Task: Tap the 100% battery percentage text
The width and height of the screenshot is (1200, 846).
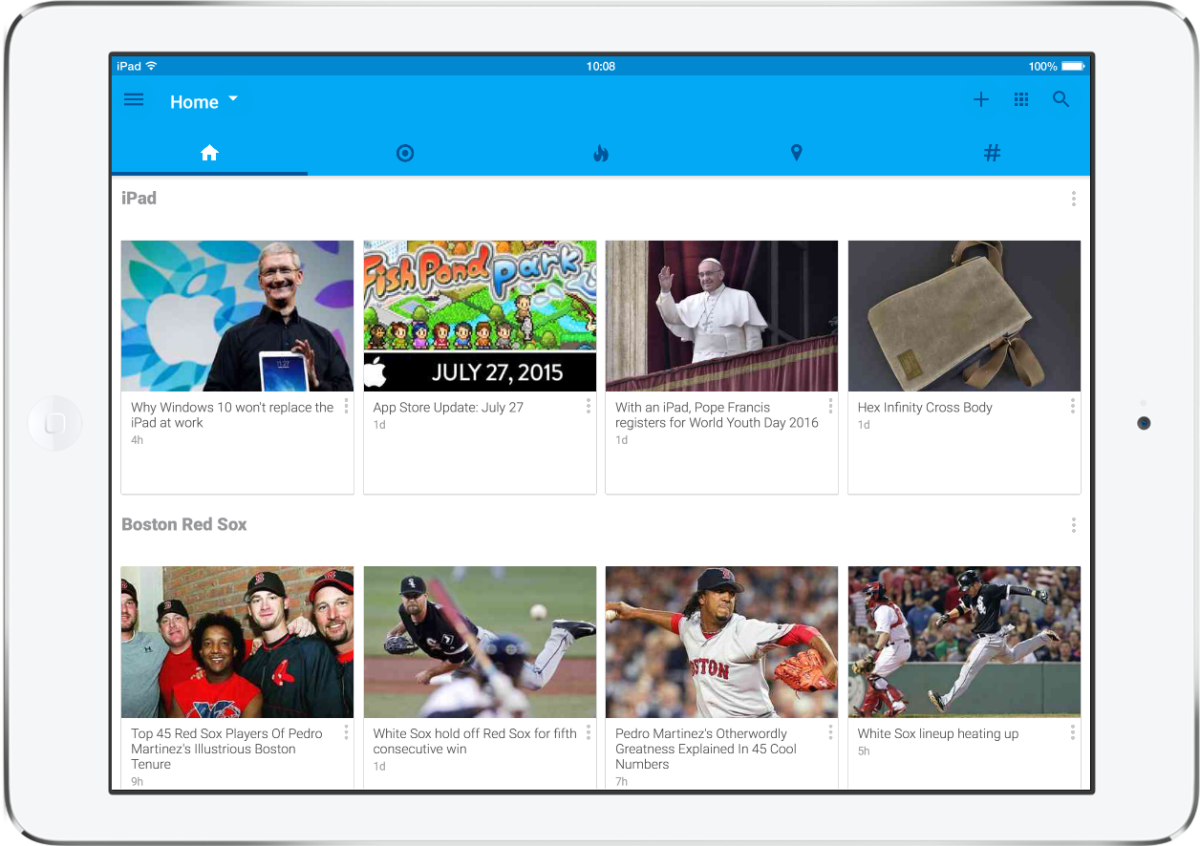Action: point(1043,66)
